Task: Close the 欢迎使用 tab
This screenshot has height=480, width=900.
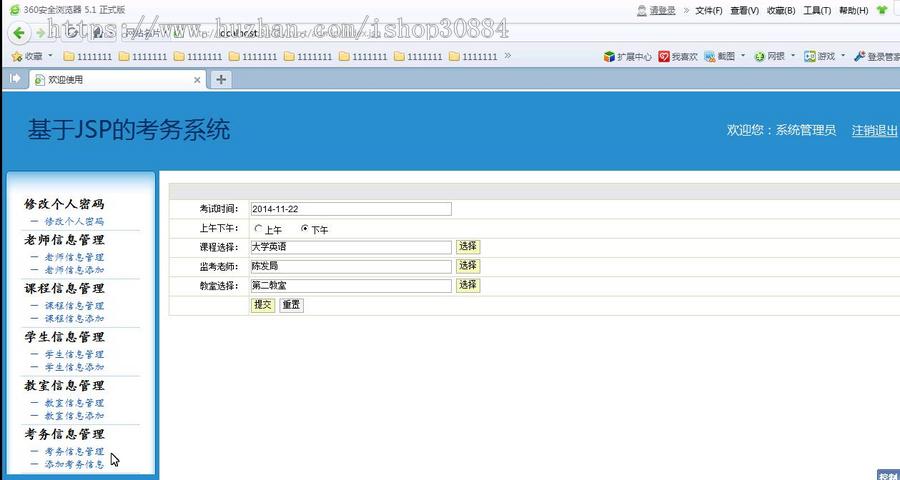Action: (197, 80)
